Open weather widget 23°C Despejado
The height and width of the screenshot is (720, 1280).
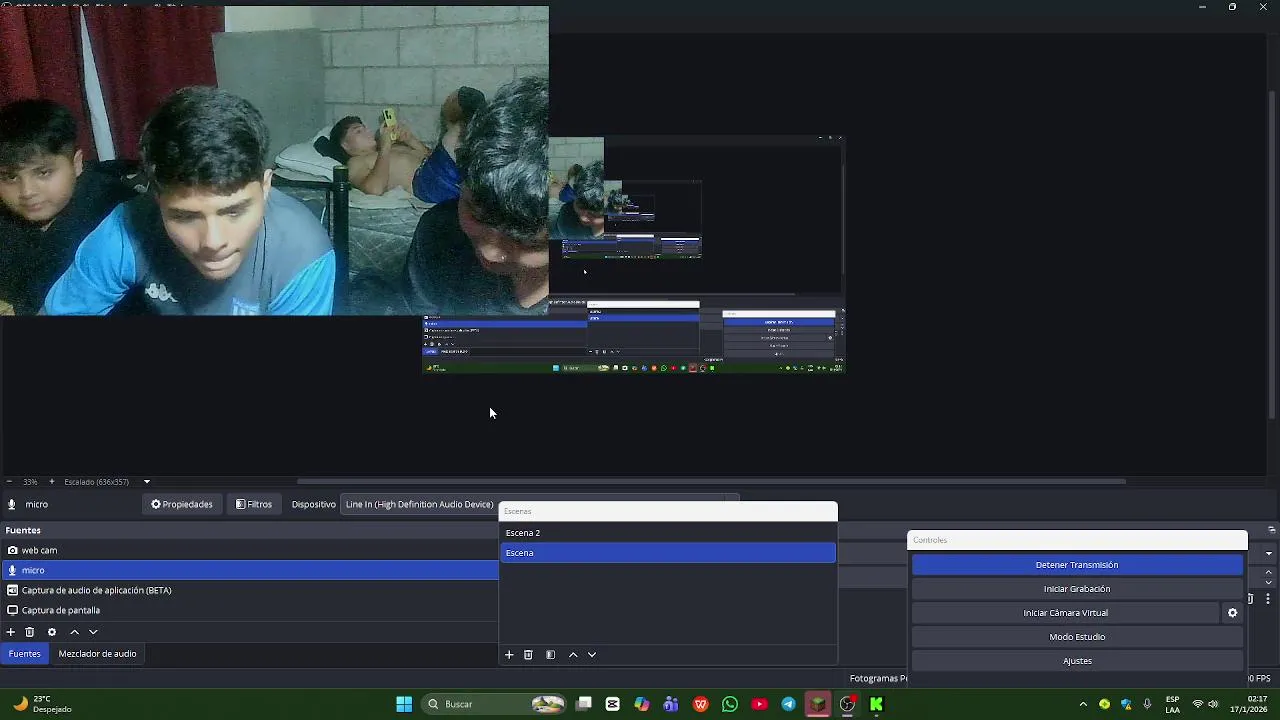pos(42,704)
